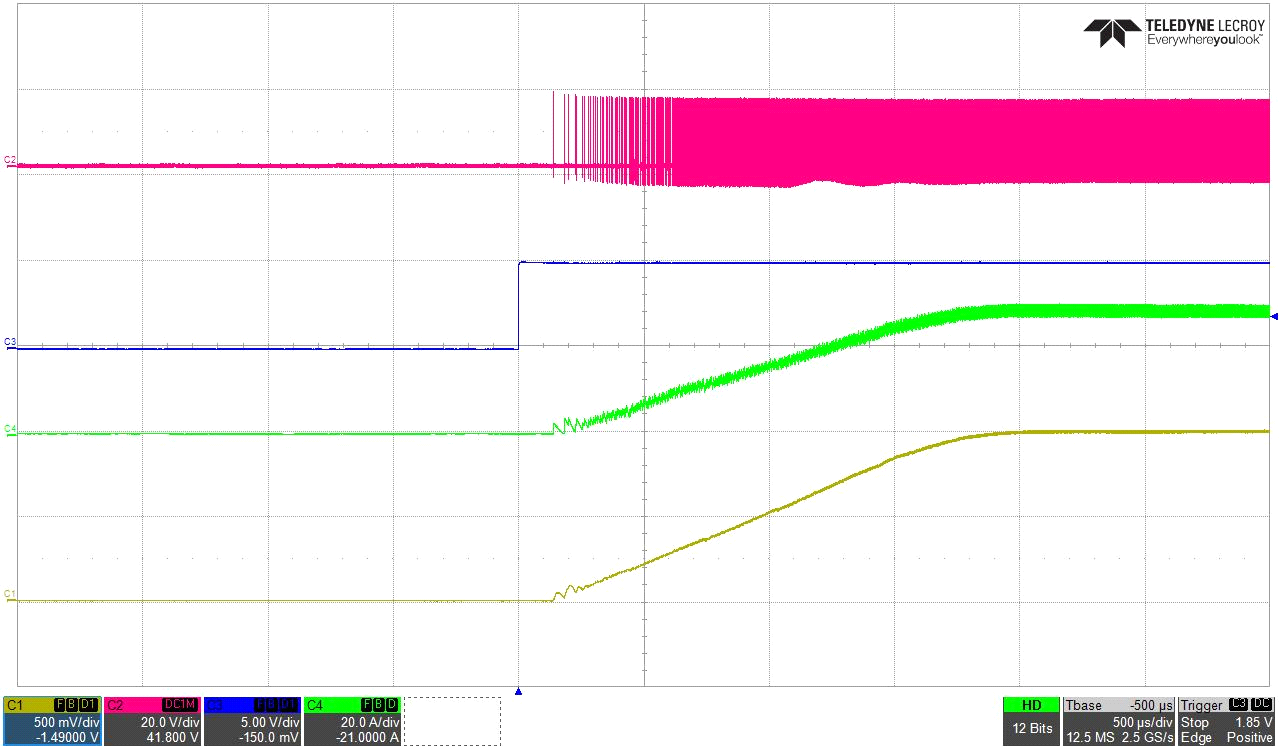Click the 1.85 V trigger level value
1279x746 pixels.
(x=1252, y=722)
